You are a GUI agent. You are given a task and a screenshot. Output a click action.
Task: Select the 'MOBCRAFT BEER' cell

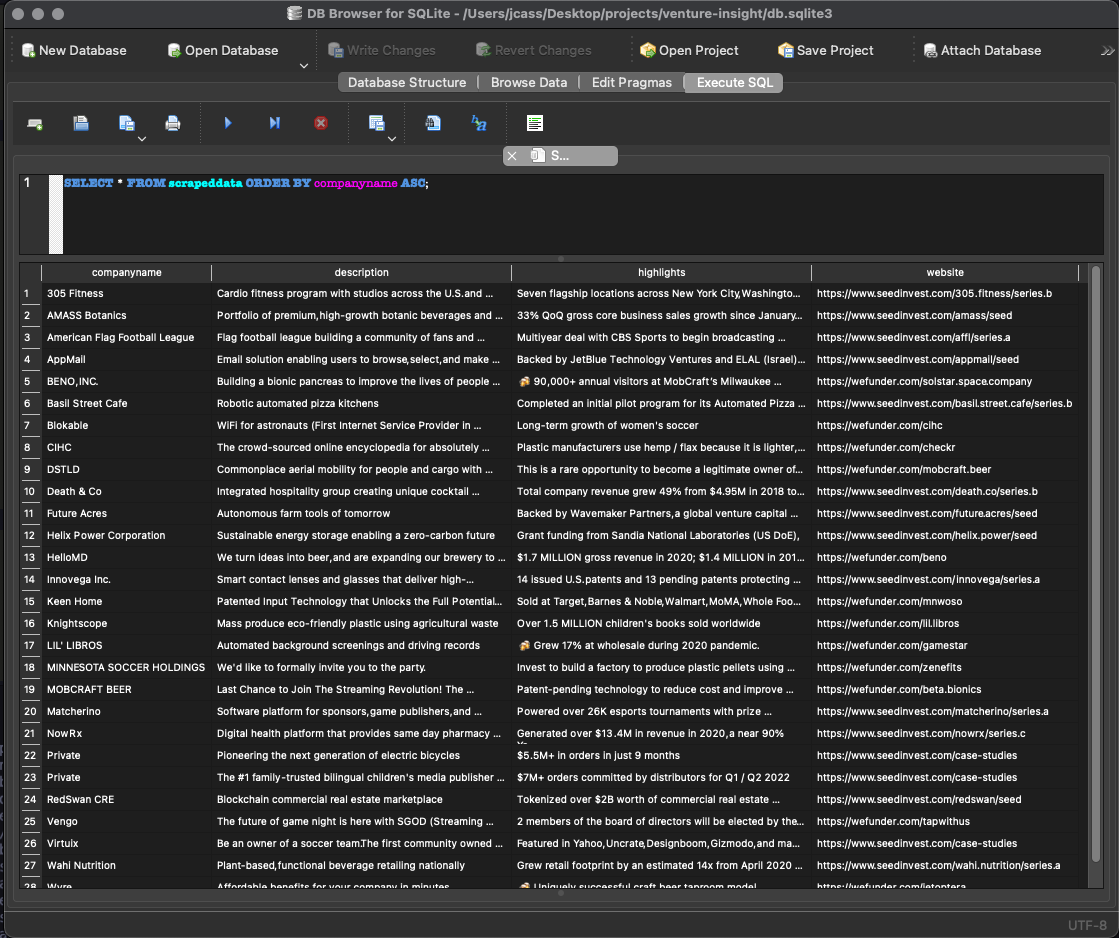[126, 690]
